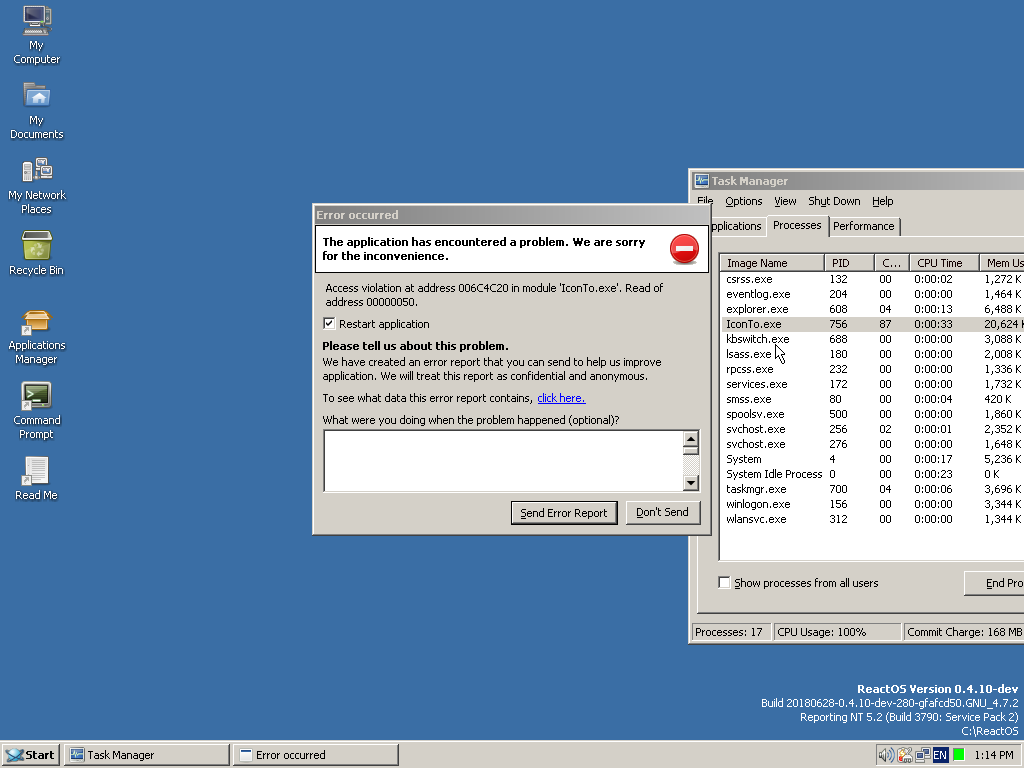Select the Read Me shortcut icon
1024x768 pixels.
pos(37,479)
